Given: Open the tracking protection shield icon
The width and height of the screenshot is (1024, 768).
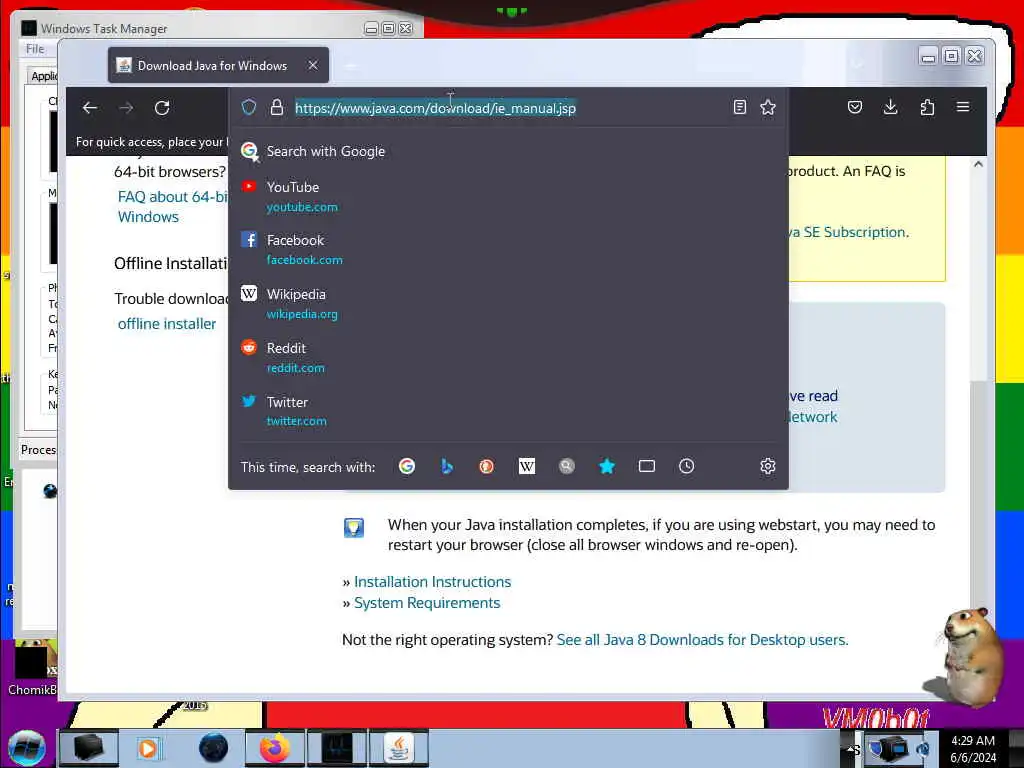Looking at the screenshot, I should point(249,107).
